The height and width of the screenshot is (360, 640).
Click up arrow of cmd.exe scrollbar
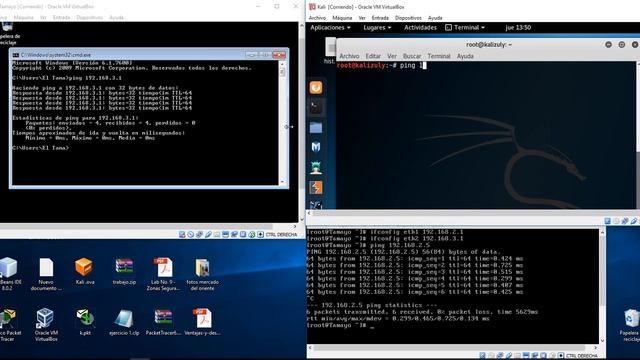tap(282, 64)
